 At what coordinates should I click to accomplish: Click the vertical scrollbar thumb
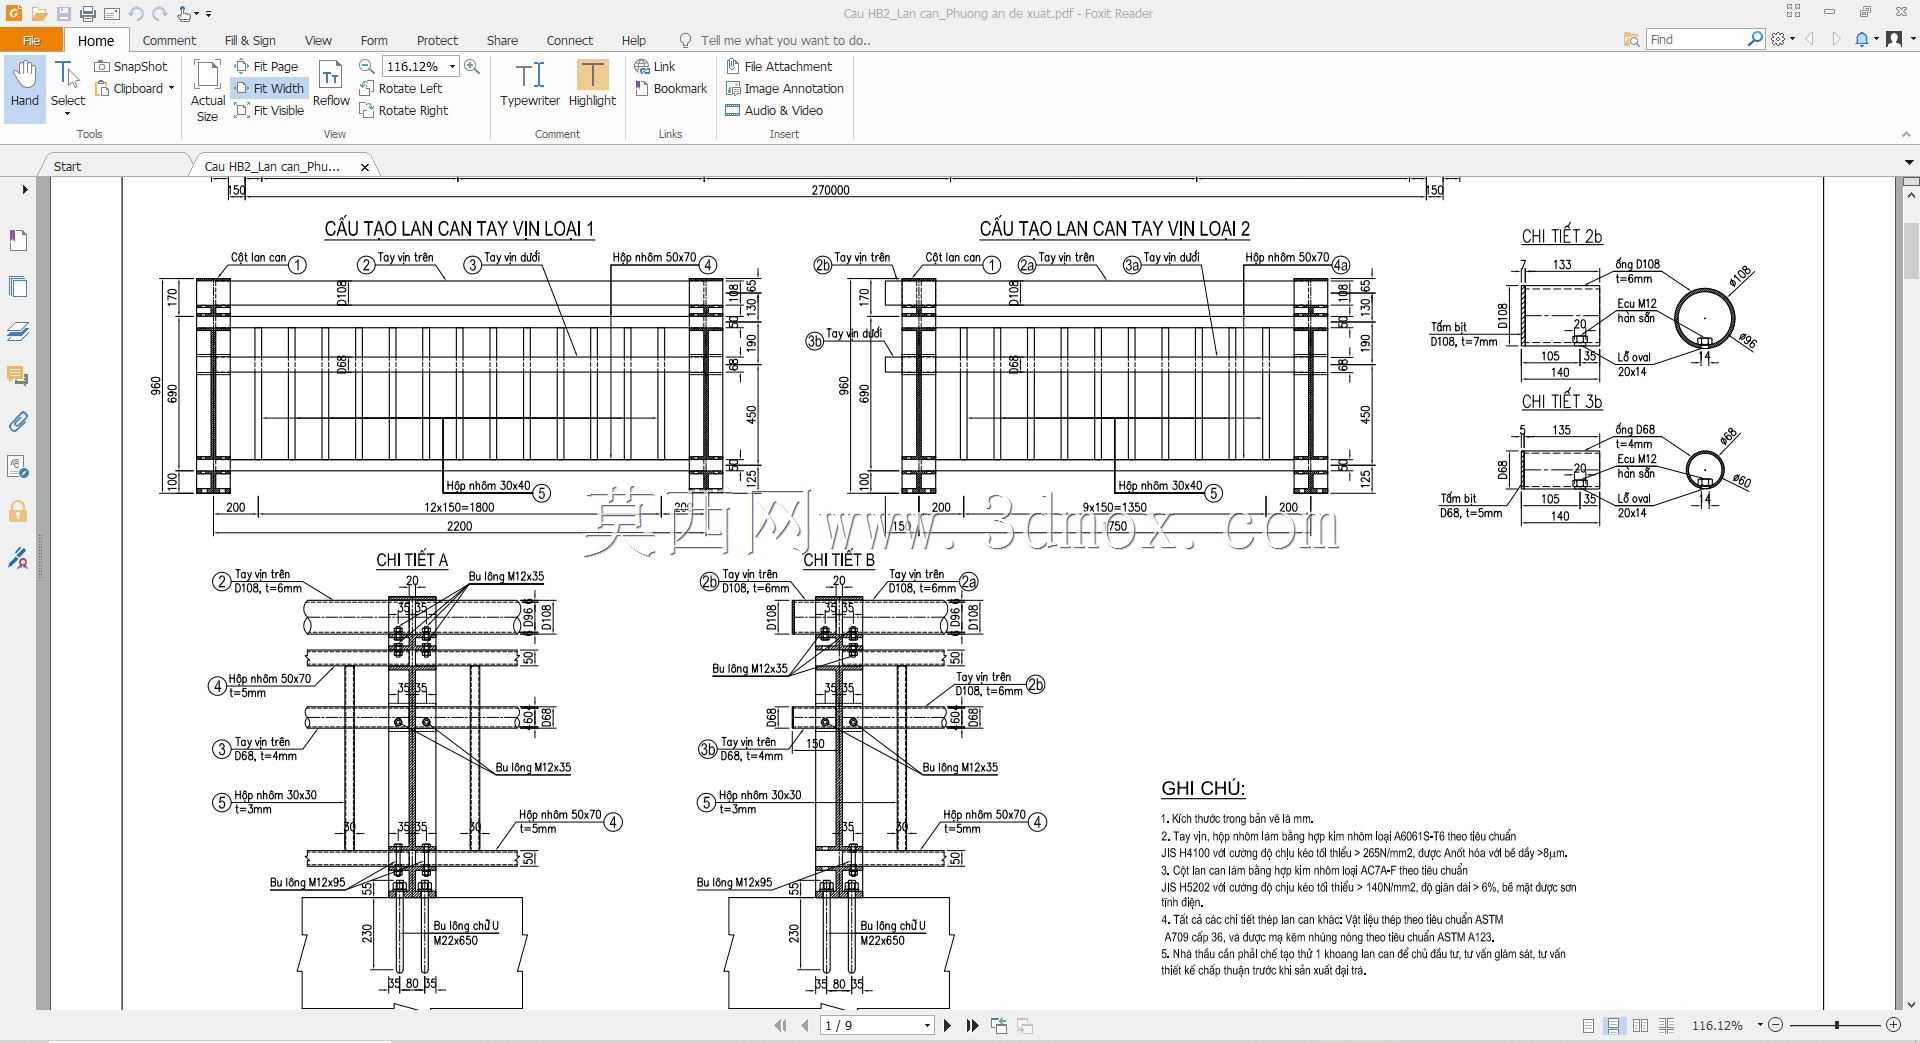(x=1910, y=250)
